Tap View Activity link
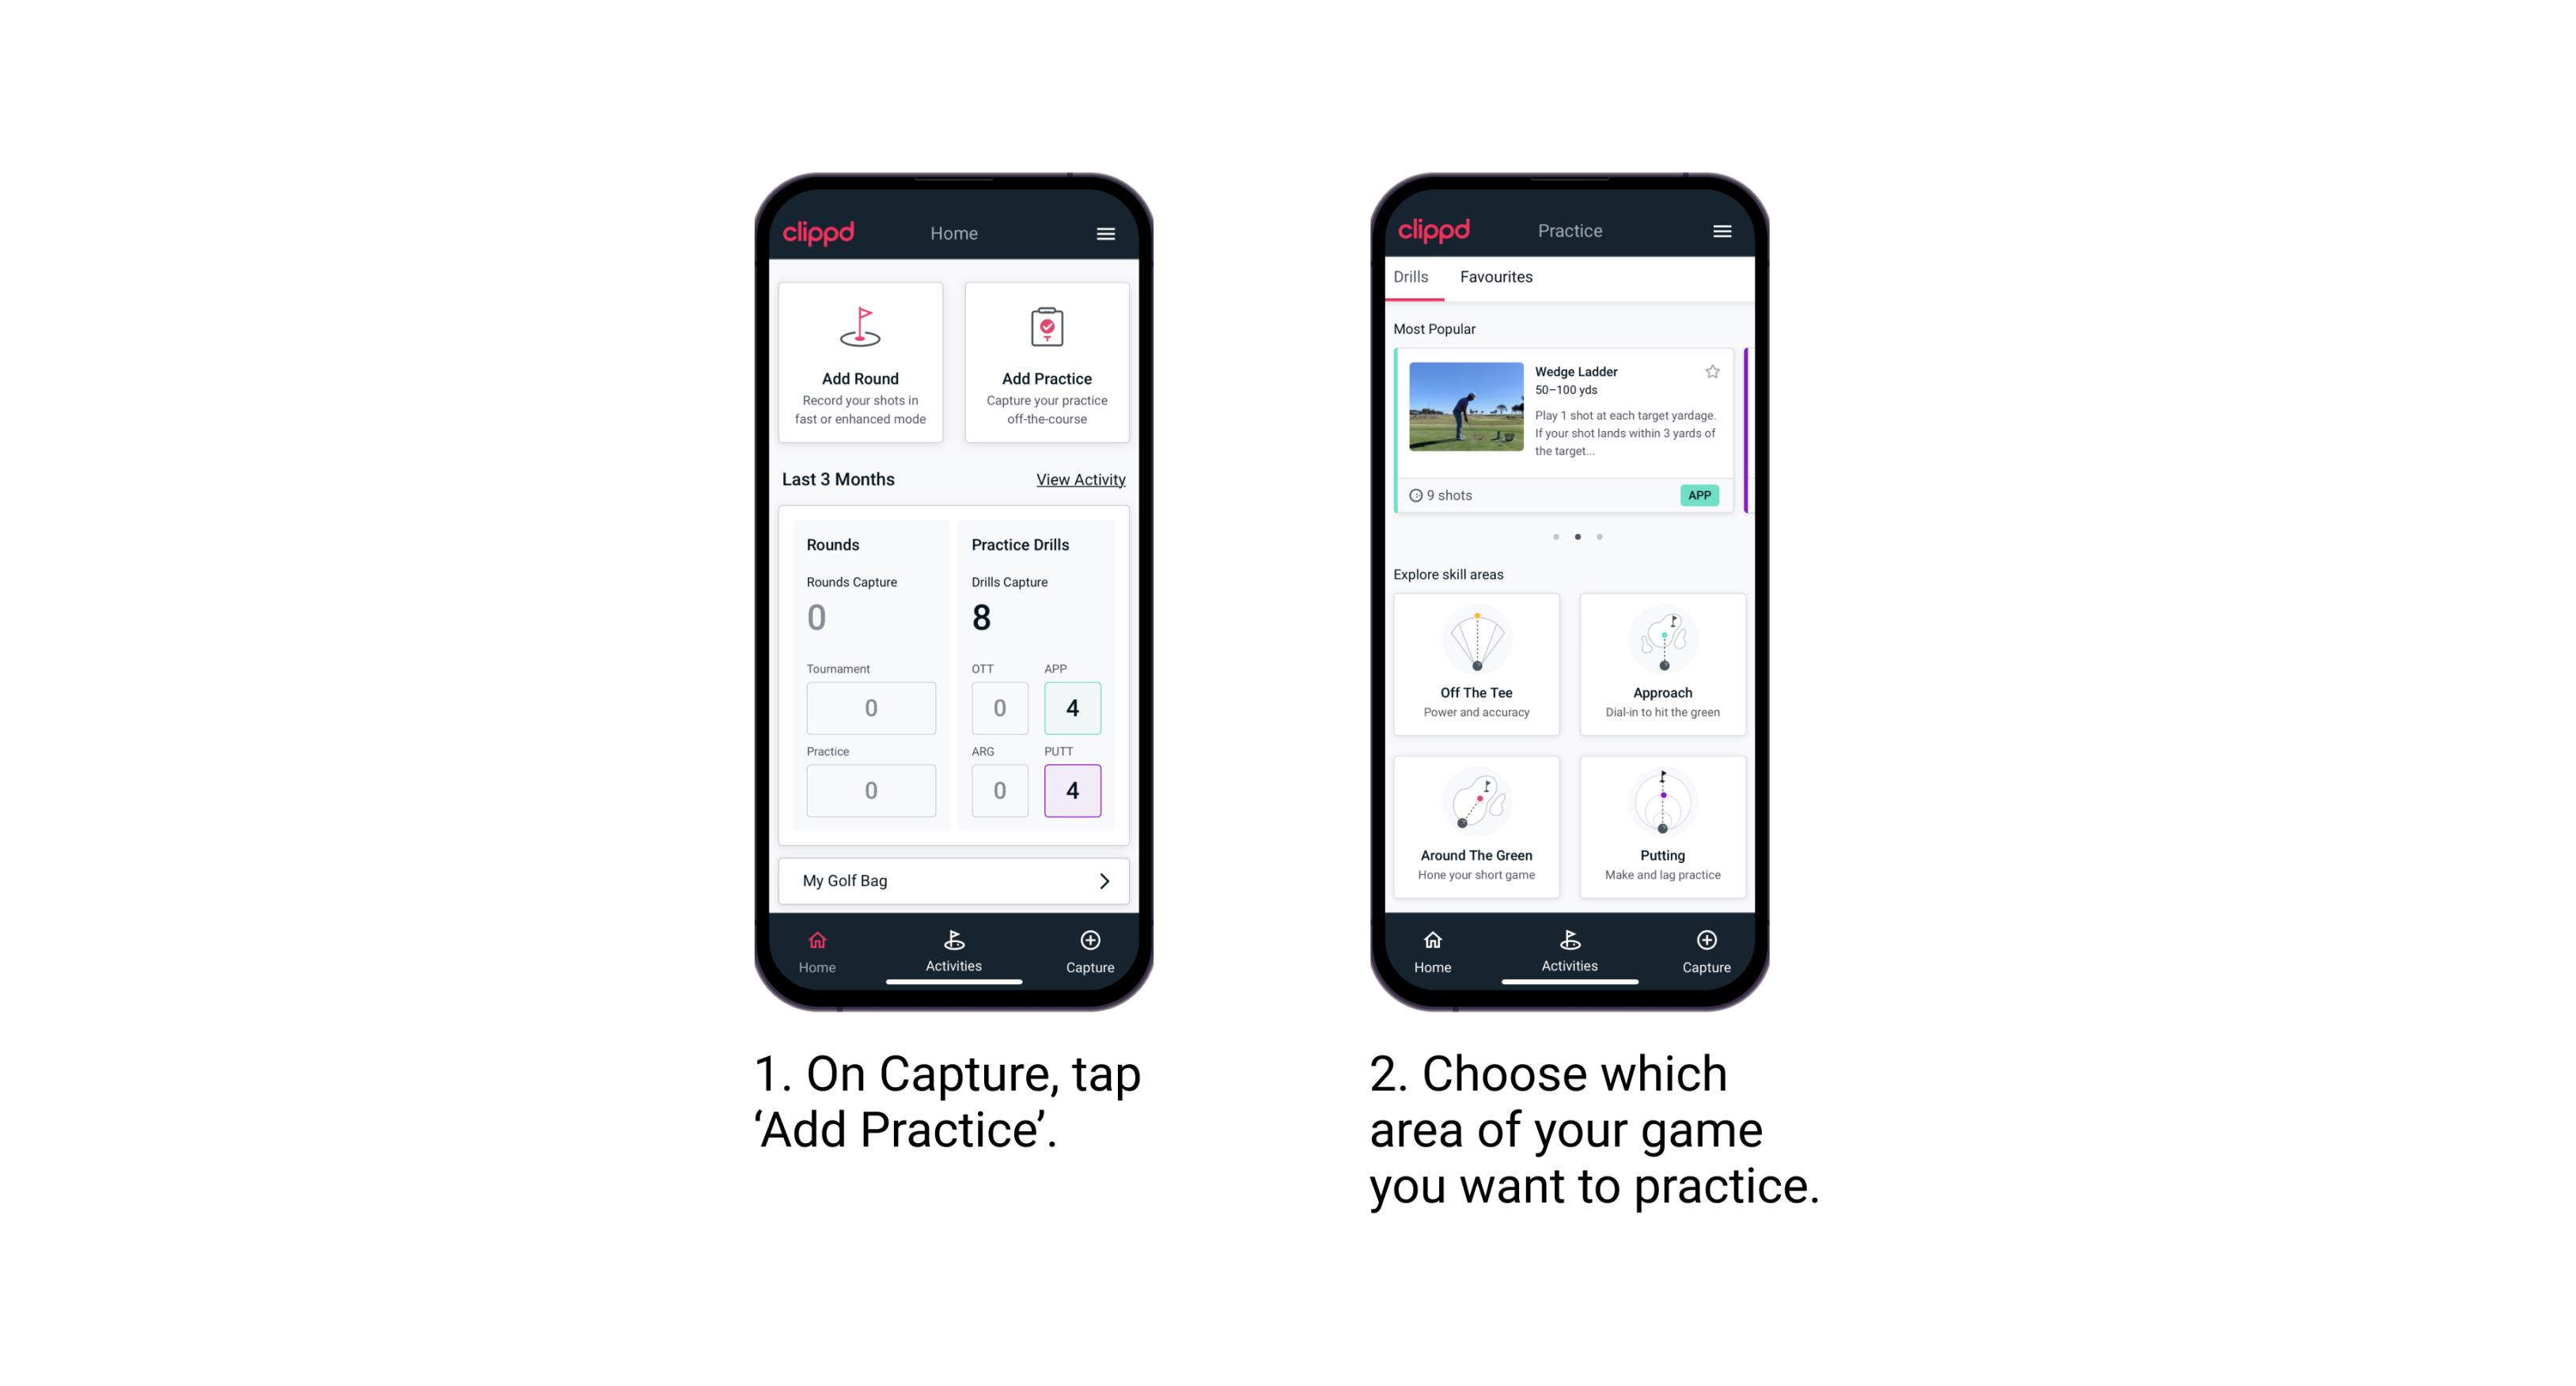This screenshot has height=1386, width=2576. (x=1078, y=478)
